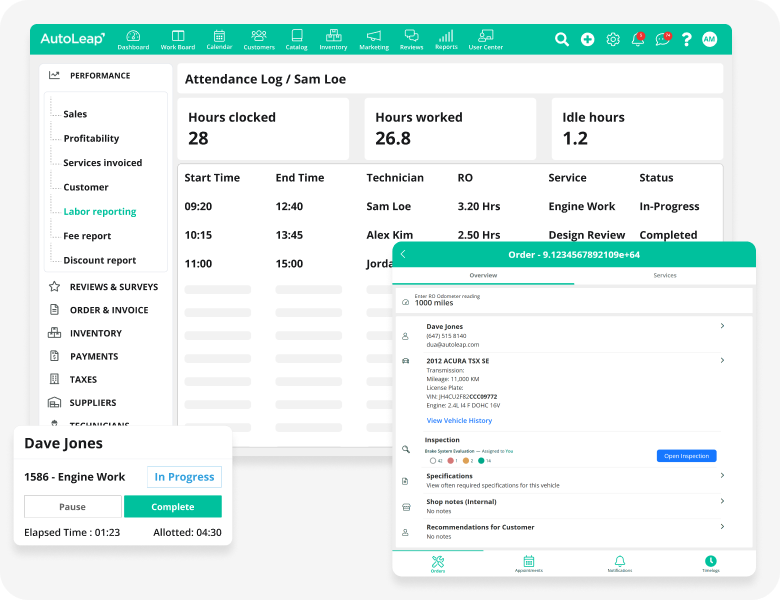Image resolution: width=780 pixels, height=600 pixels.
Task: Switch to the Services tab
Action: click(x=664, y=275)
